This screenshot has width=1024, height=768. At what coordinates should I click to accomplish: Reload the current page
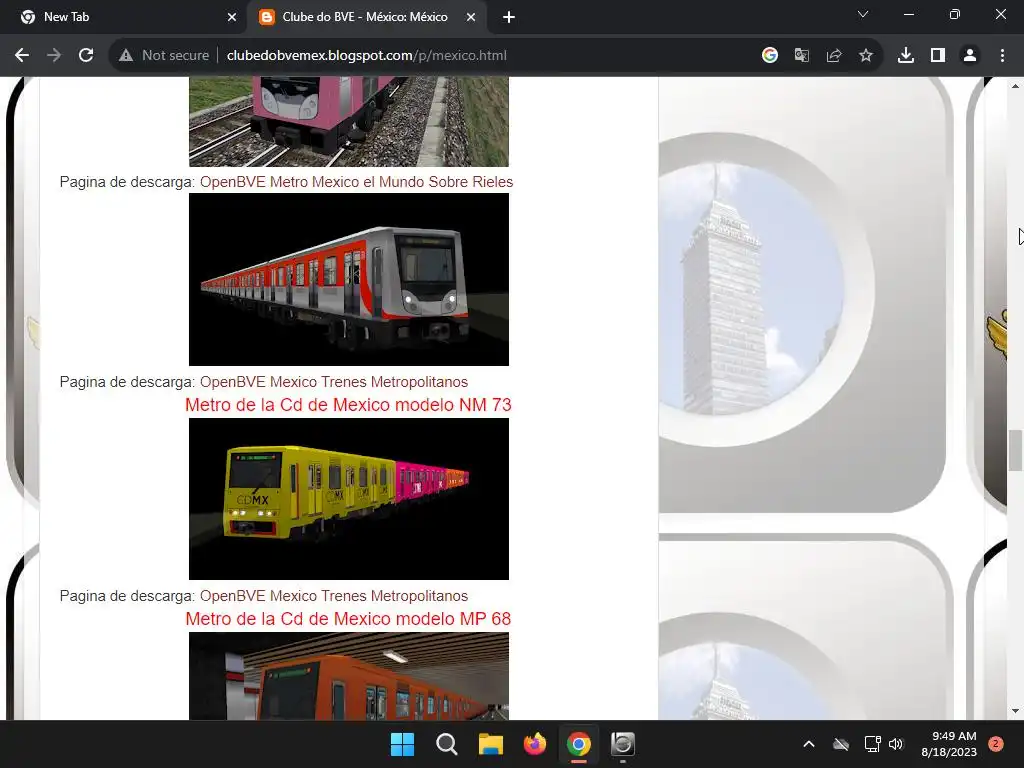tap(86, 56)
